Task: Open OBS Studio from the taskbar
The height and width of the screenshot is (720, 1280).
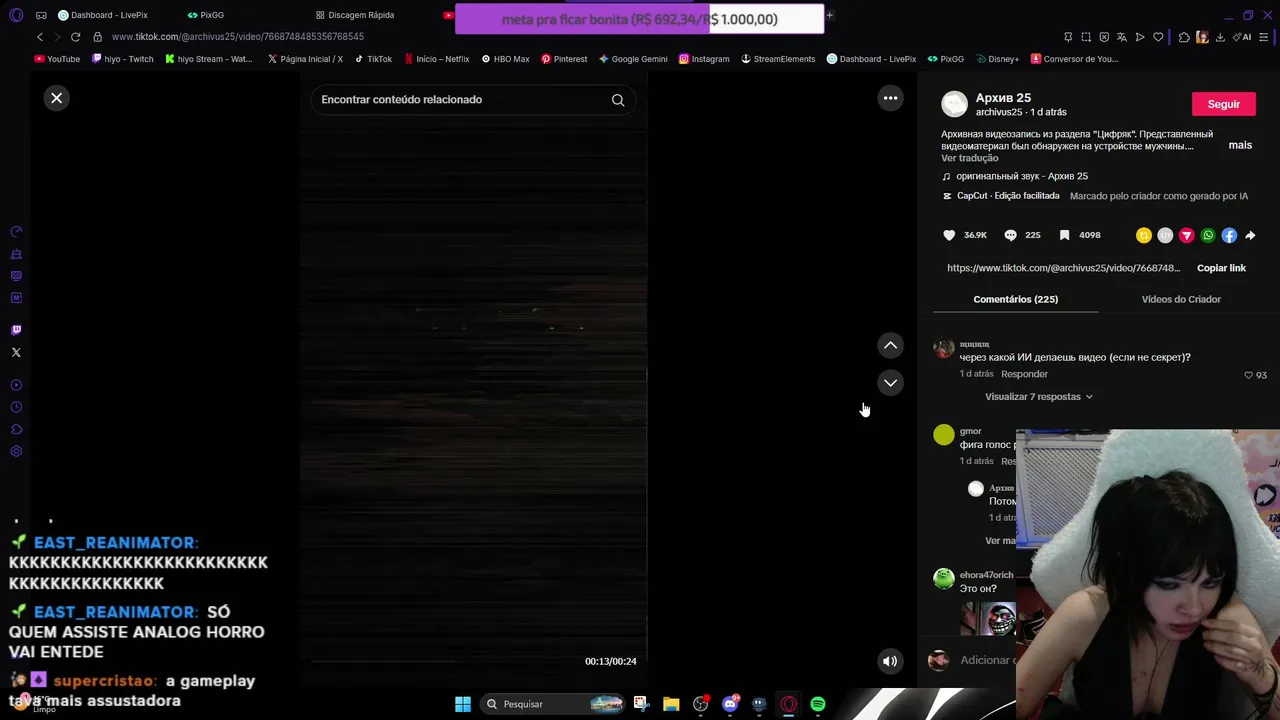Action: [701, 704]
